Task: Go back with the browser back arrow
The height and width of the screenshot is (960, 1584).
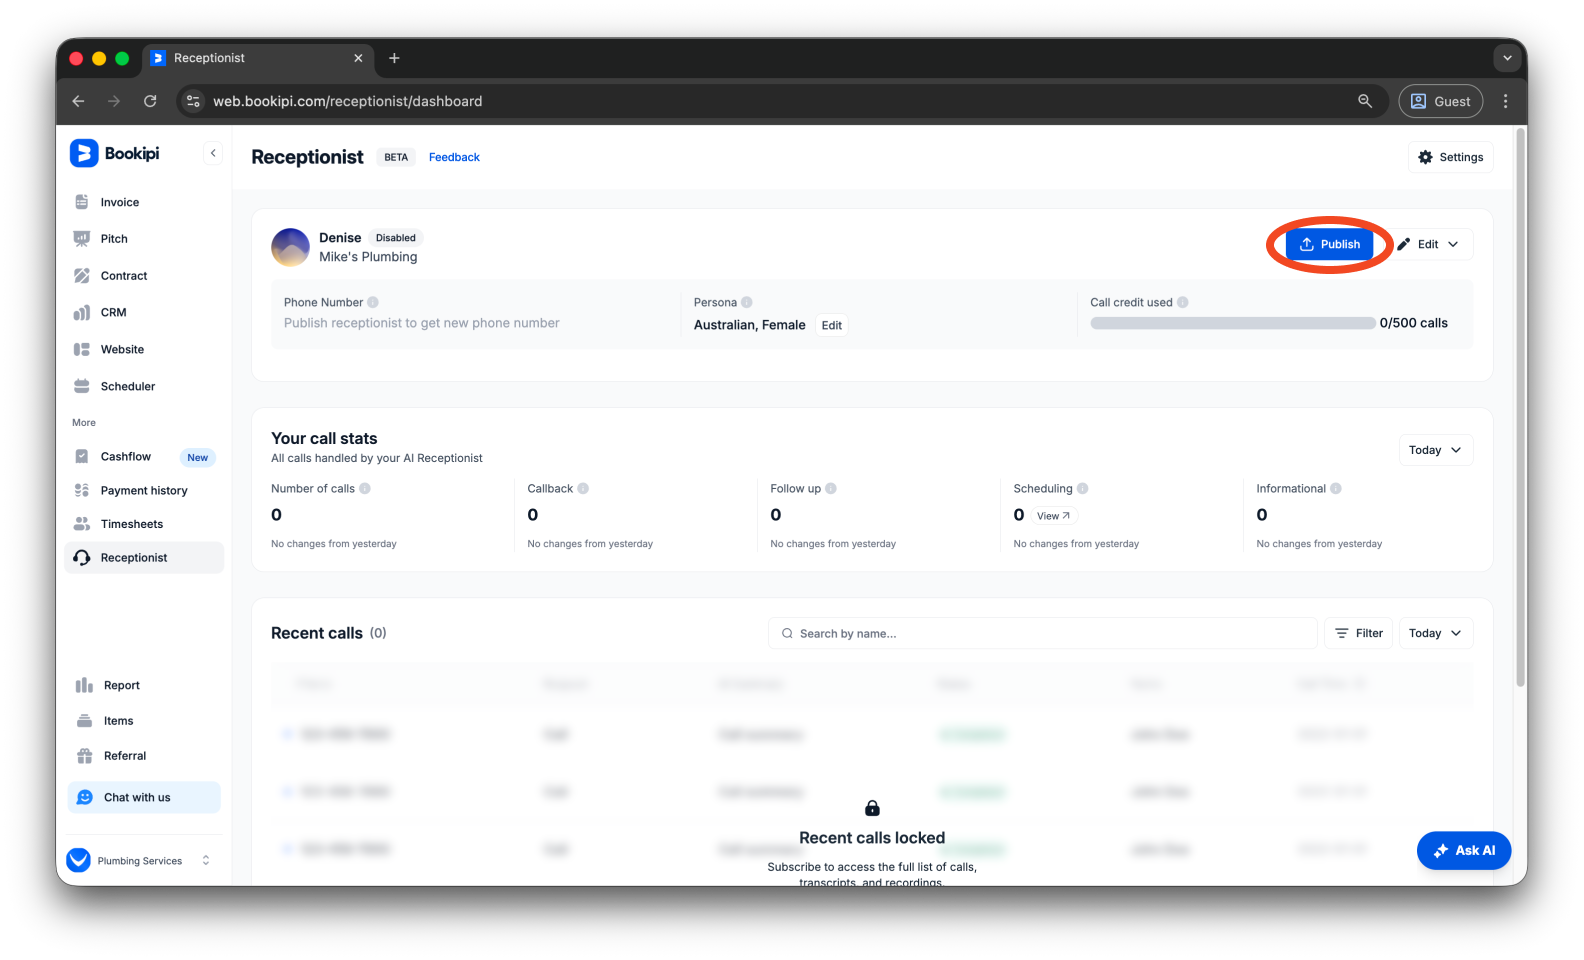Action: (x=78, y=101)
